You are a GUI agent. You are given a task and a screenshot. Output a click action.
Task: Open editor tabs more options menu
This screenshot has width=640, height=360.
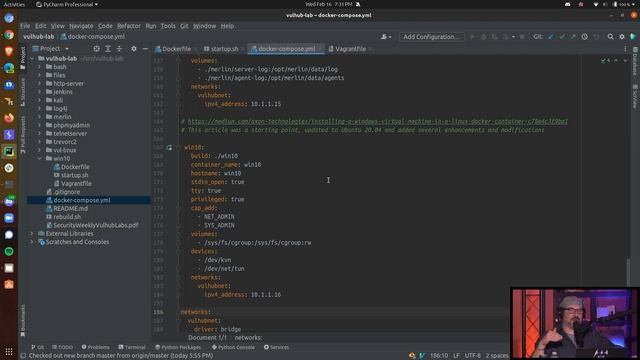click(x=625, y=49)
